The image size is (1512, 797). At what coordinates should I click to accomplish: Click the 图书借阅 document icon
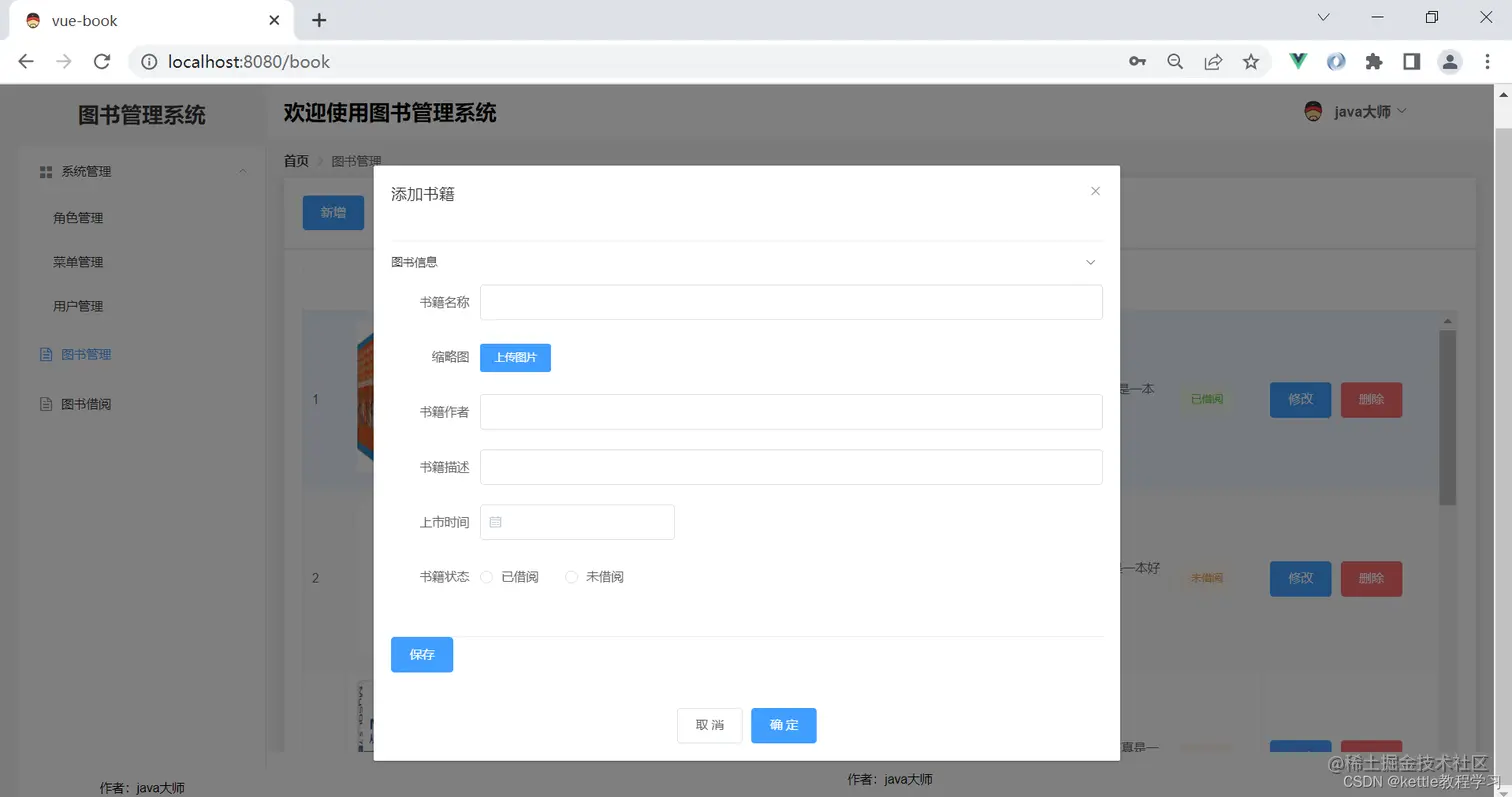(45, 403)
